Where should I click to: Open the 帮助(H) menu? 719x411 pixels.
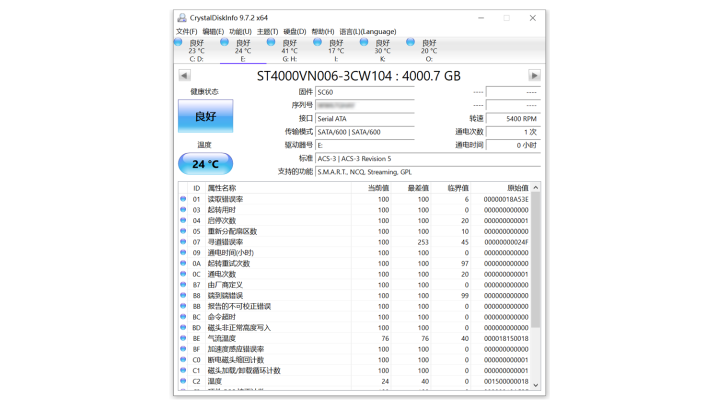pos(323,32)
